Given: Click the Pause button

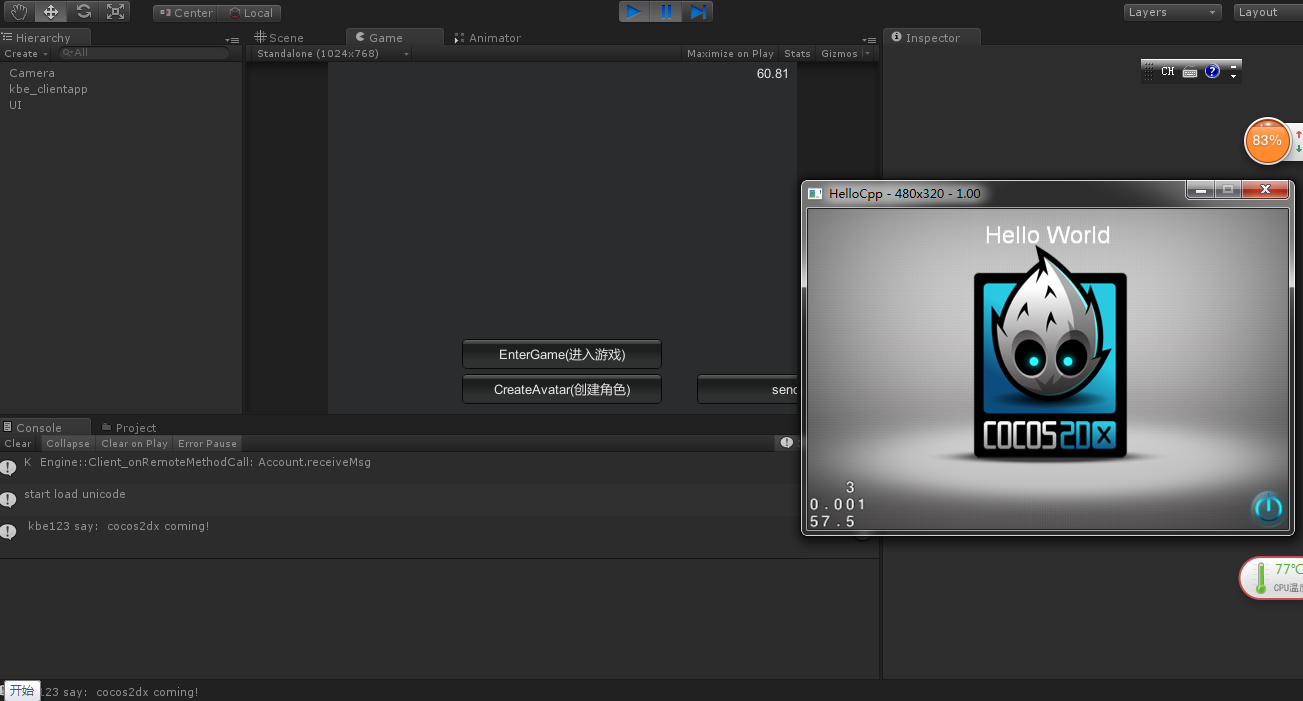Looking at the screenshot, I should pos(666,12).
